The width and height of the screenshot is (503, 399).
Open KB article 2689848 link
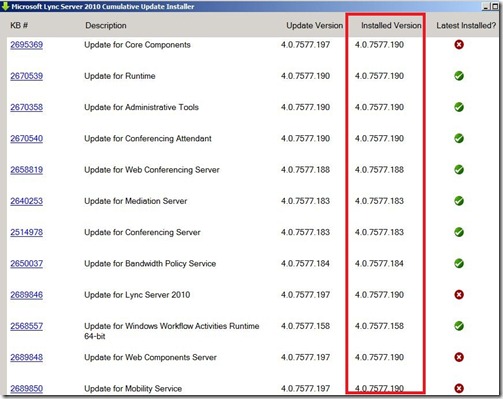[26, 357]
